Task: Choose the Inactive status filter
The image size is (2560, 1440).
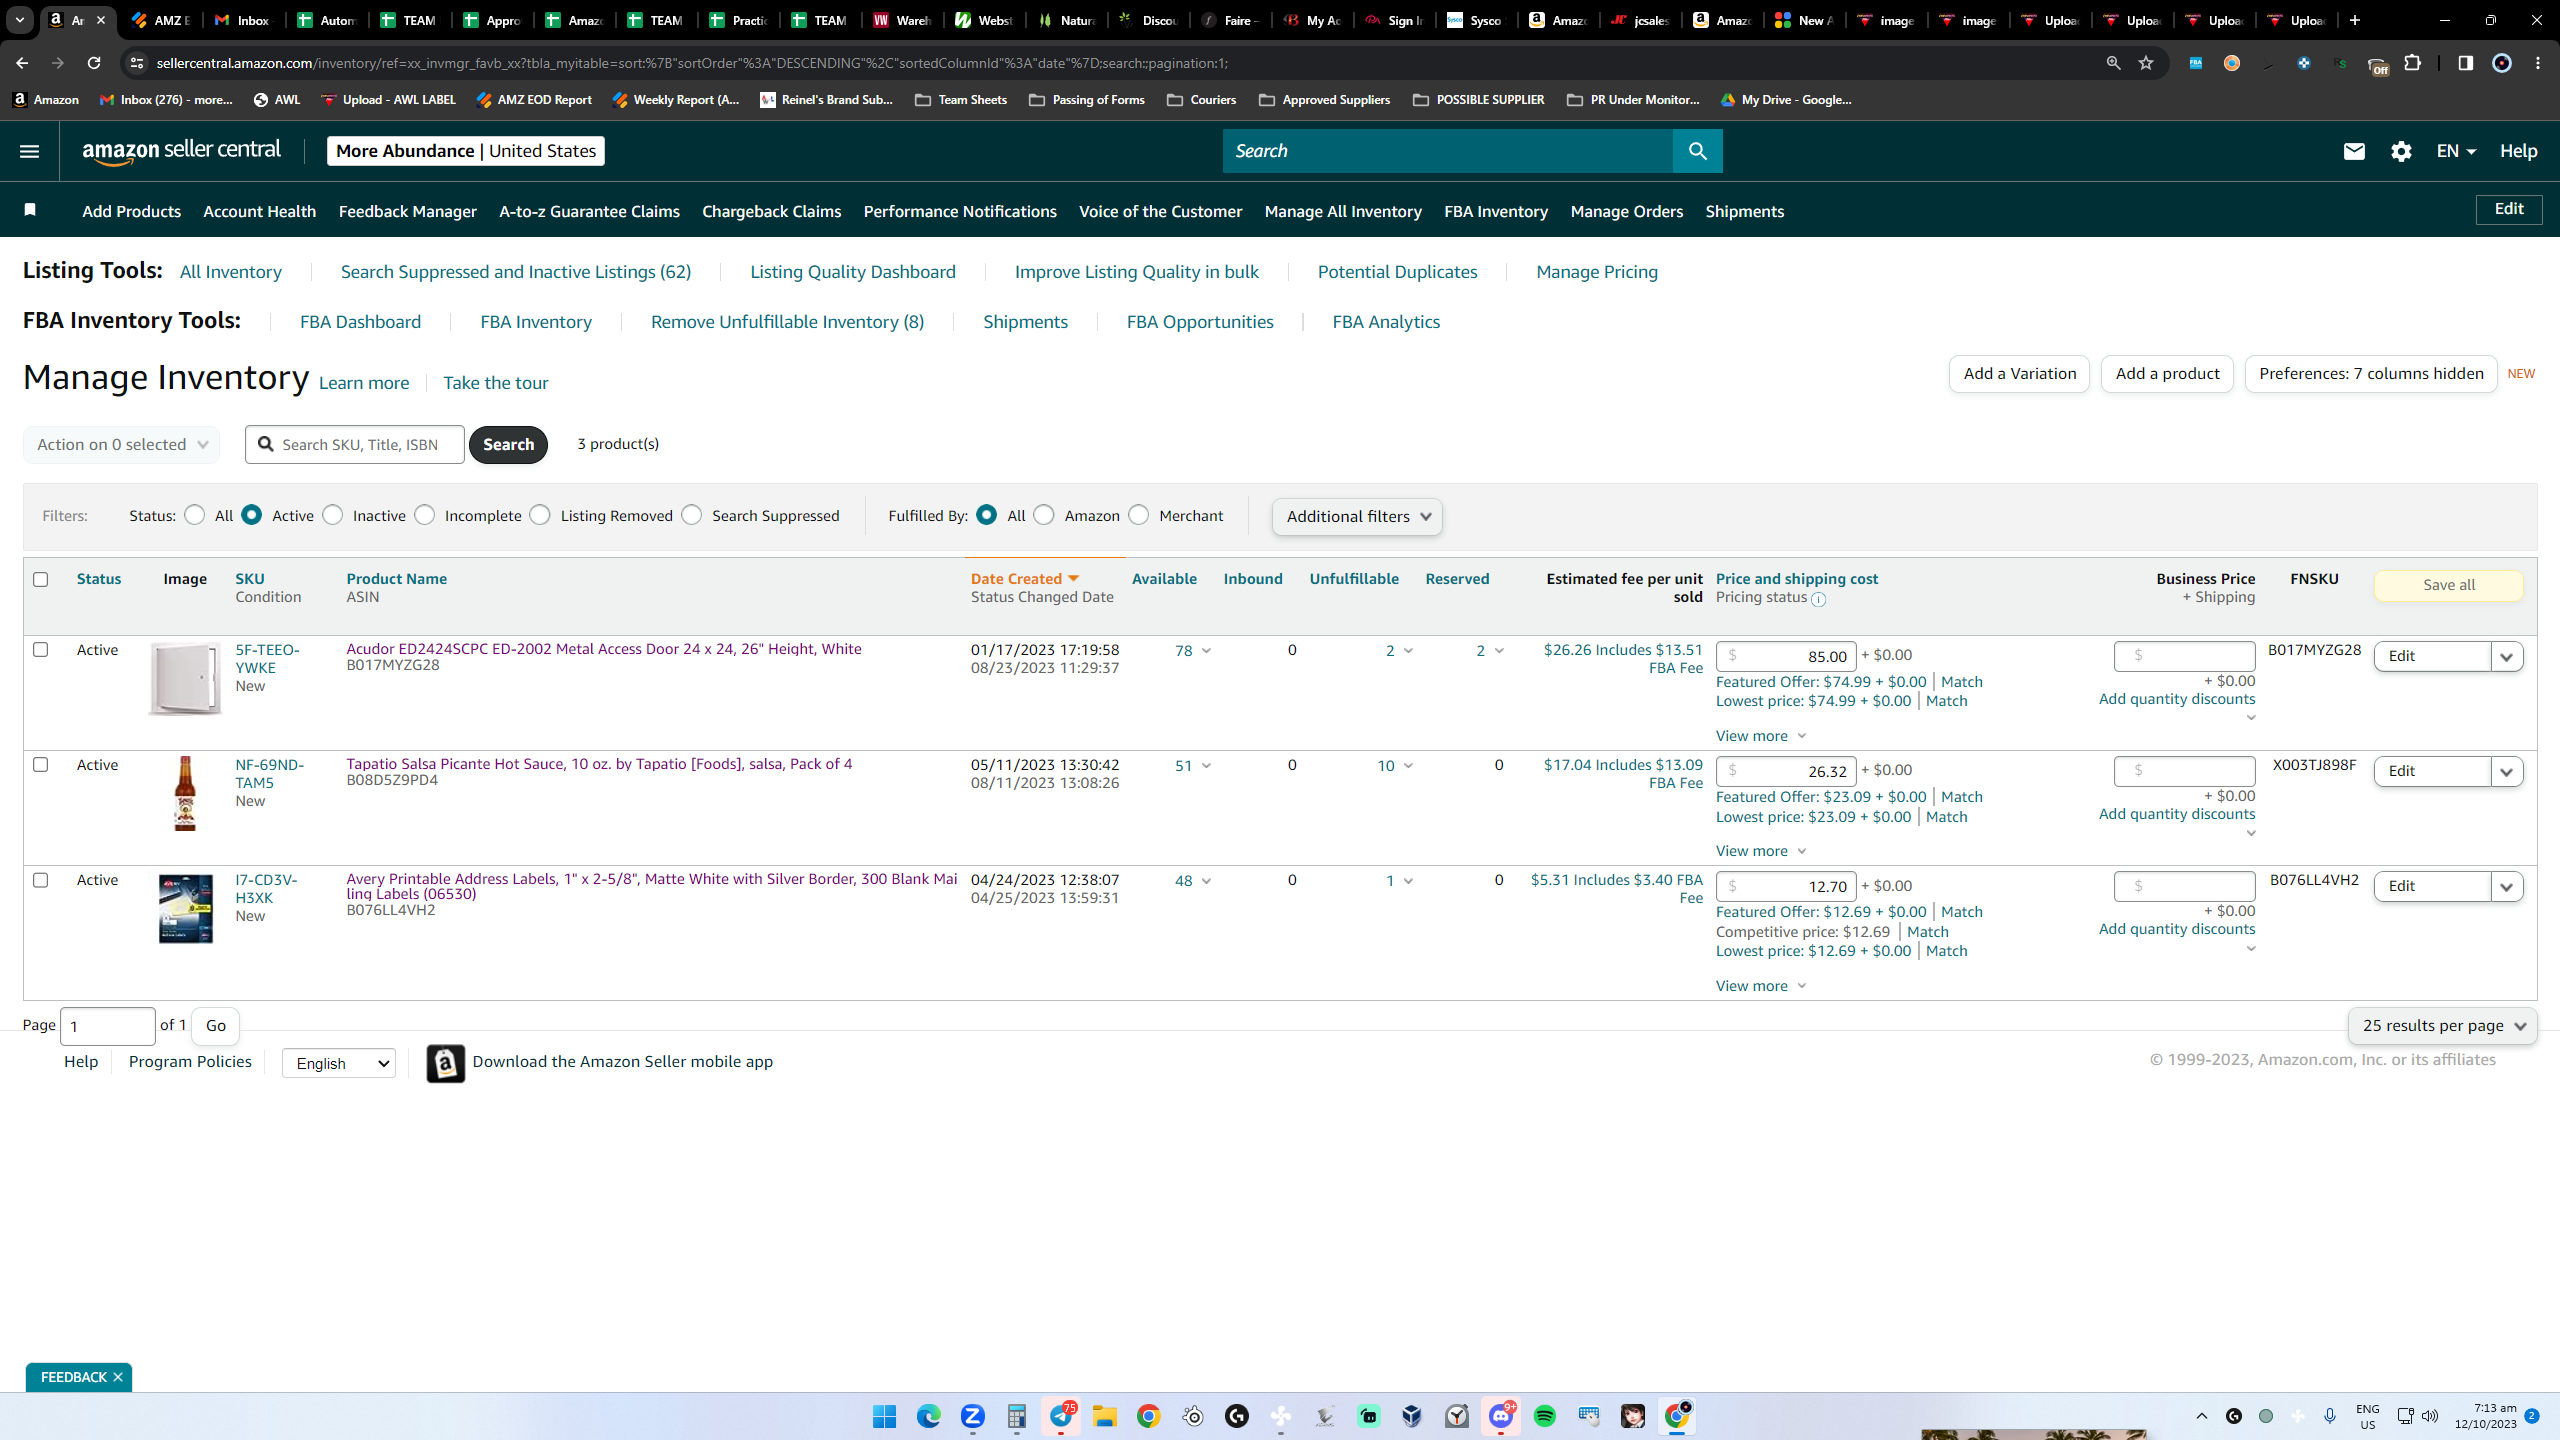Action: [333, 515]
